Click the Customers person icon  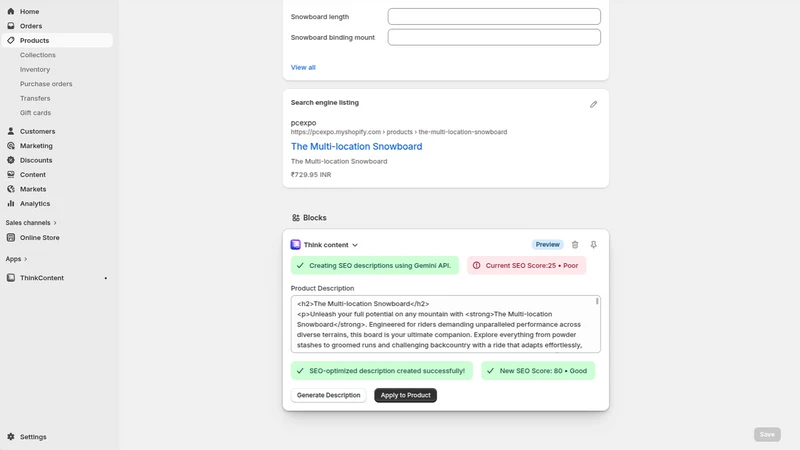coord(11,131)
